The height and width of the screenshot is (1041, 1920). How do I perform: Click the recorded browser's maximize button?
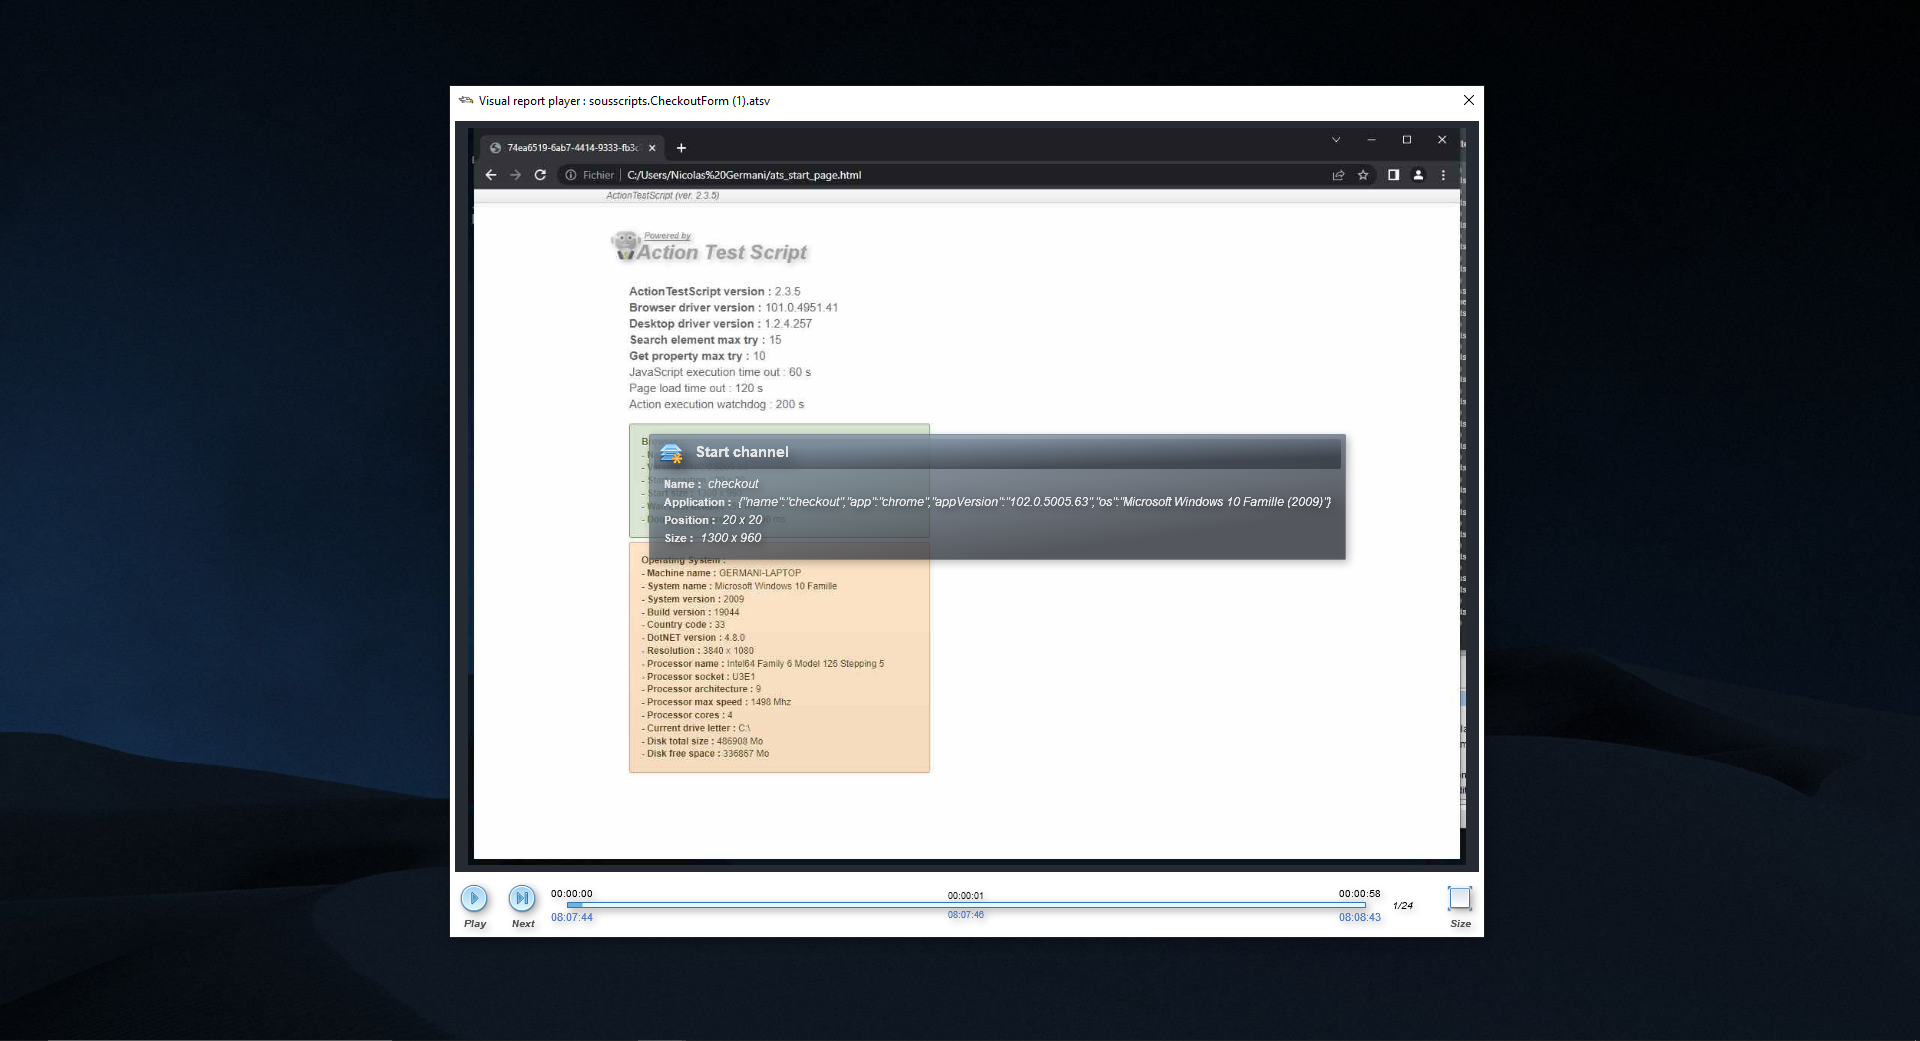pos(1407,140)
